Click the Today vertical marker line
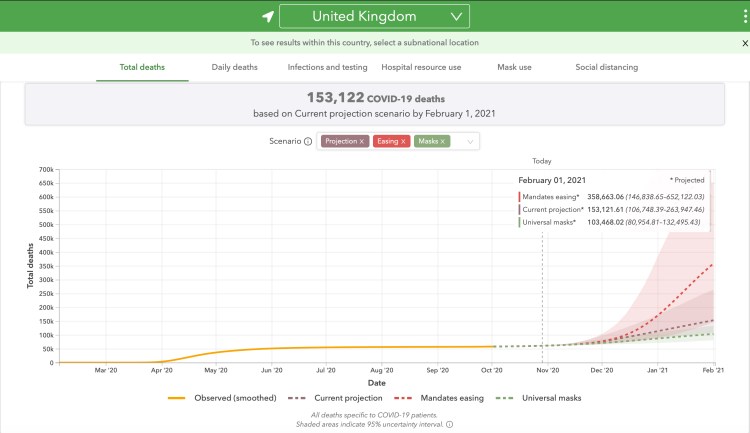This screenshot has height=433, width=750. click(x=542, y=260)
